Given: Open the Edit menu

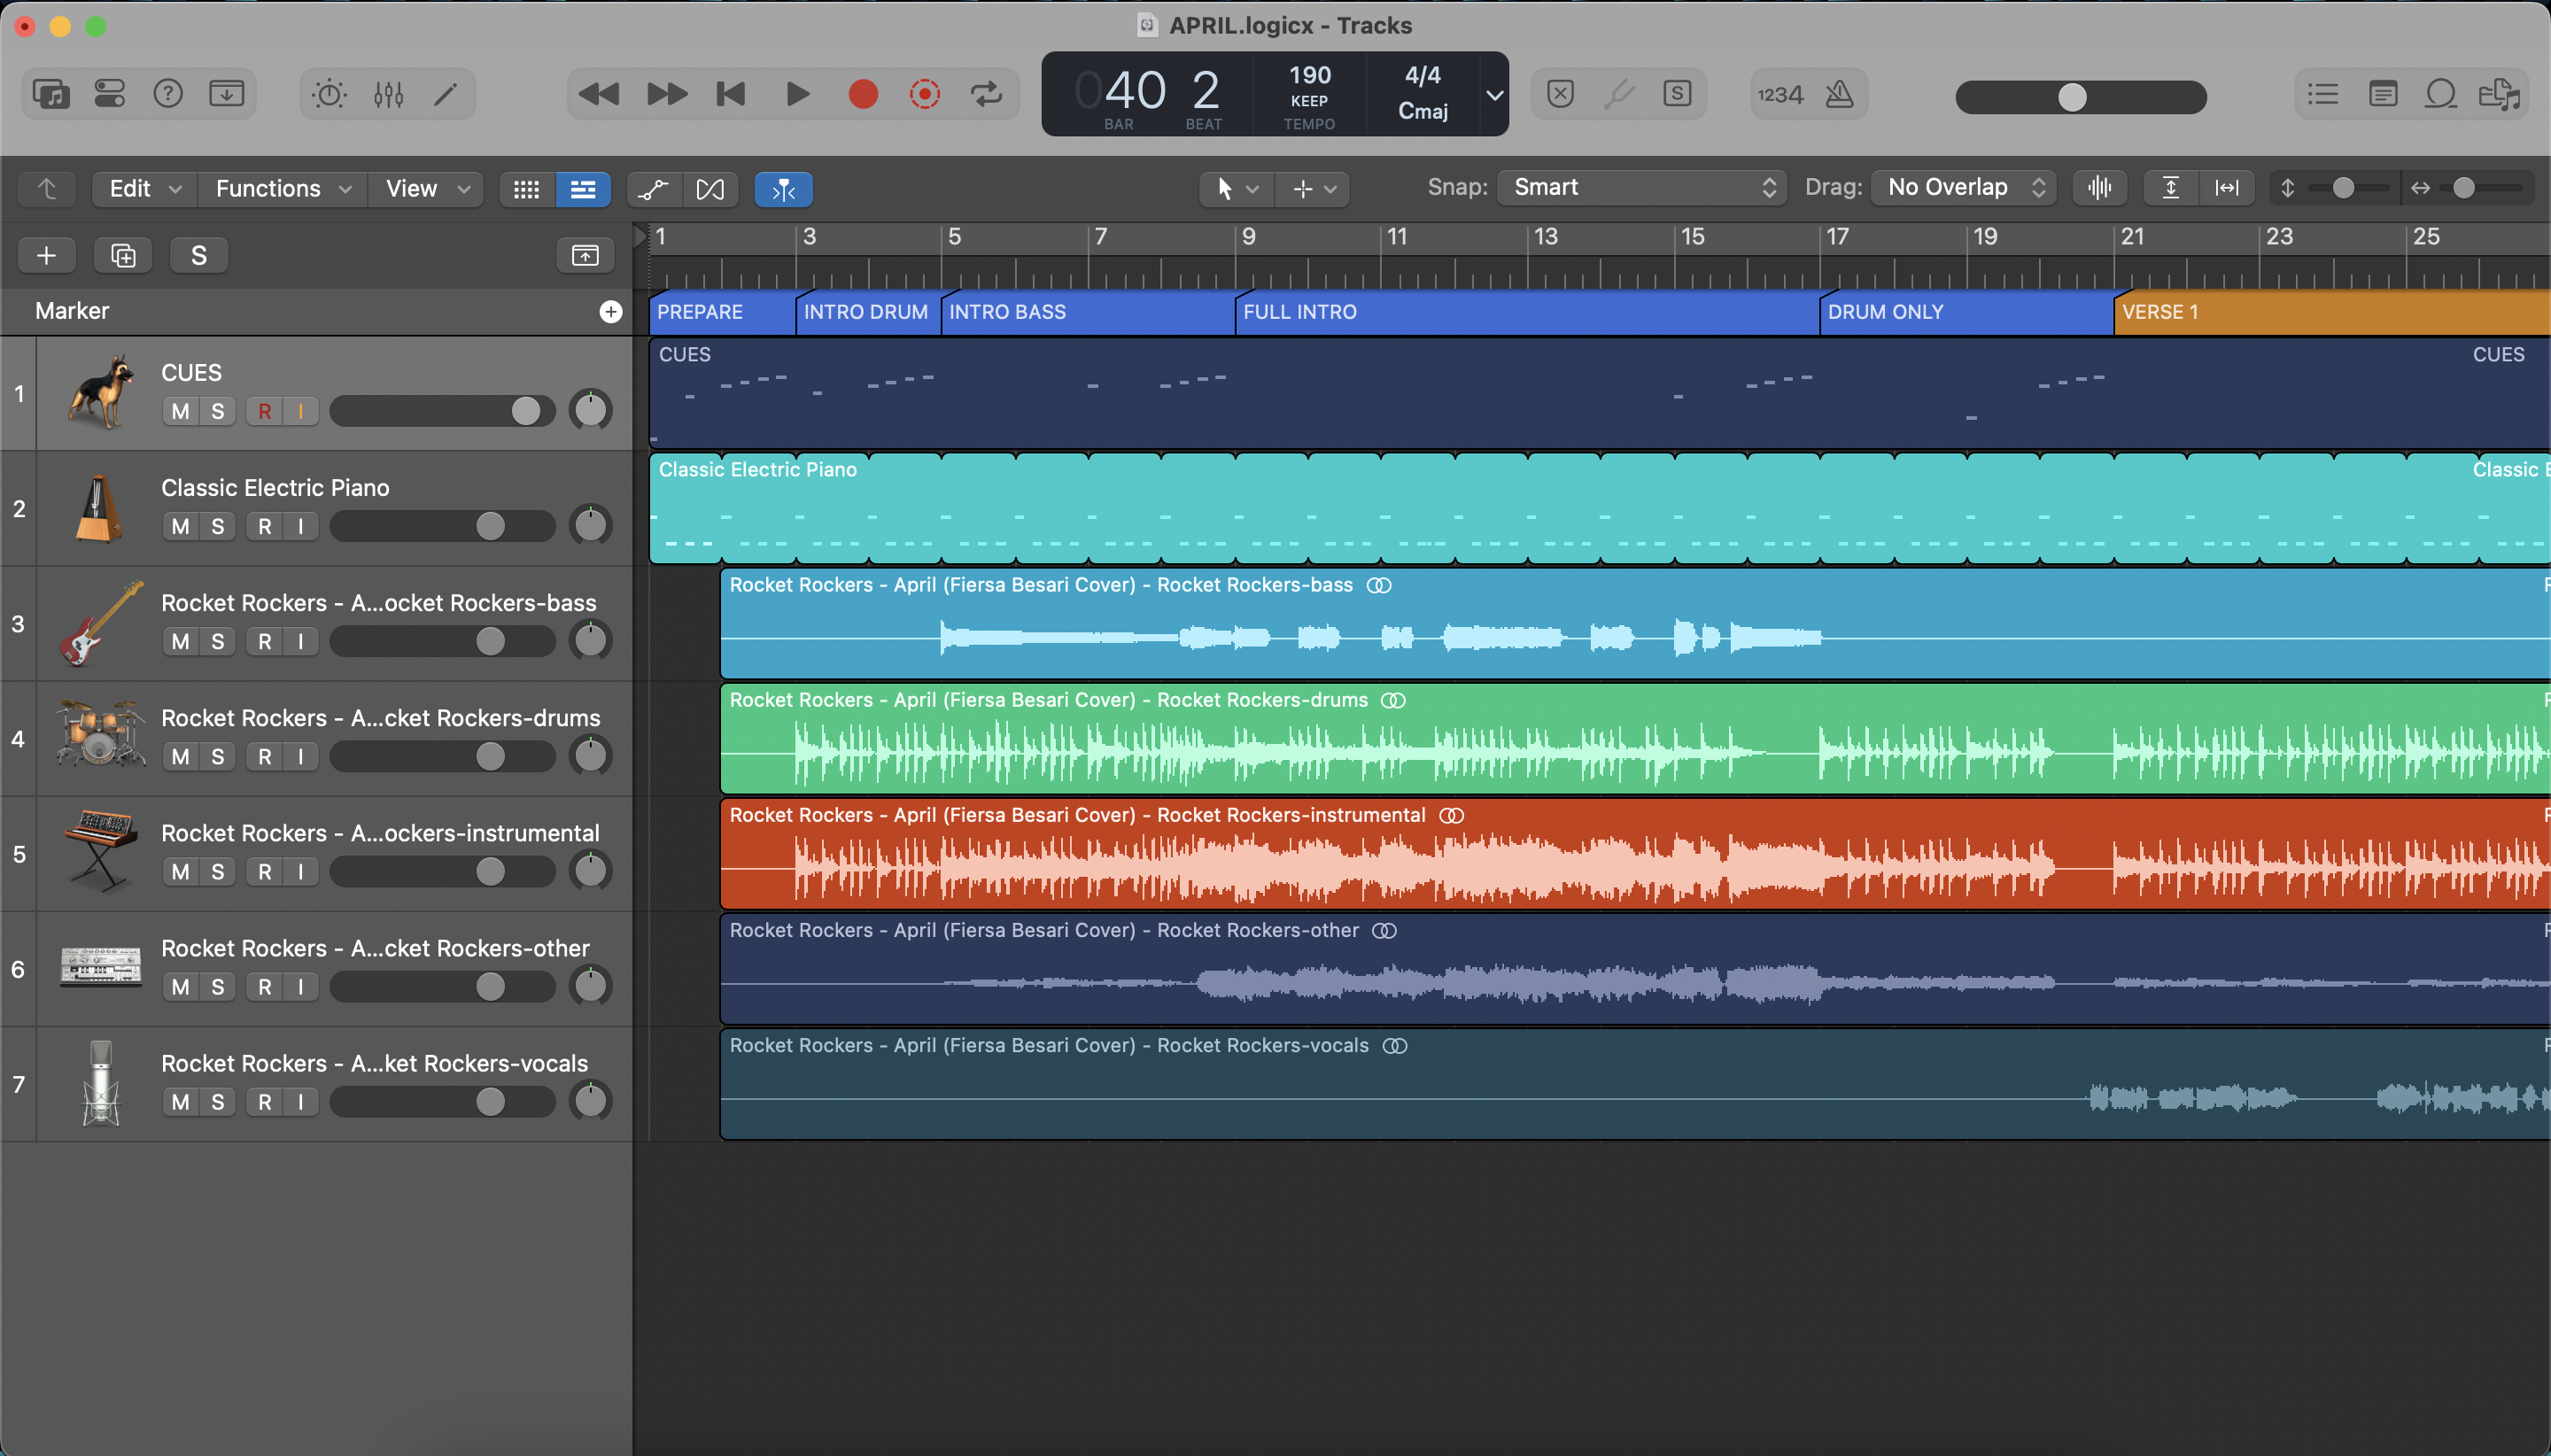Looking at the screenshot, I should coord(145,189).
